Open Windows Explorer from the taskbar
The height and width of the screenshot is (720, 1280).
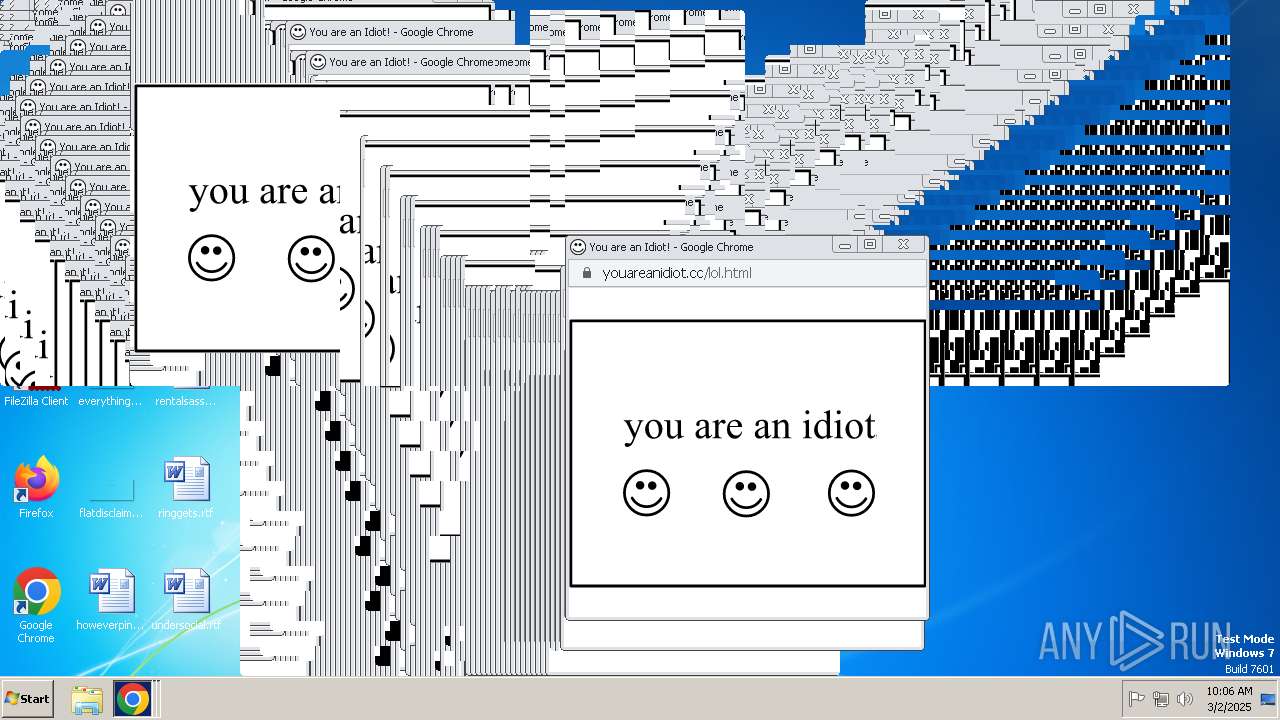click(x=87, y=699)
